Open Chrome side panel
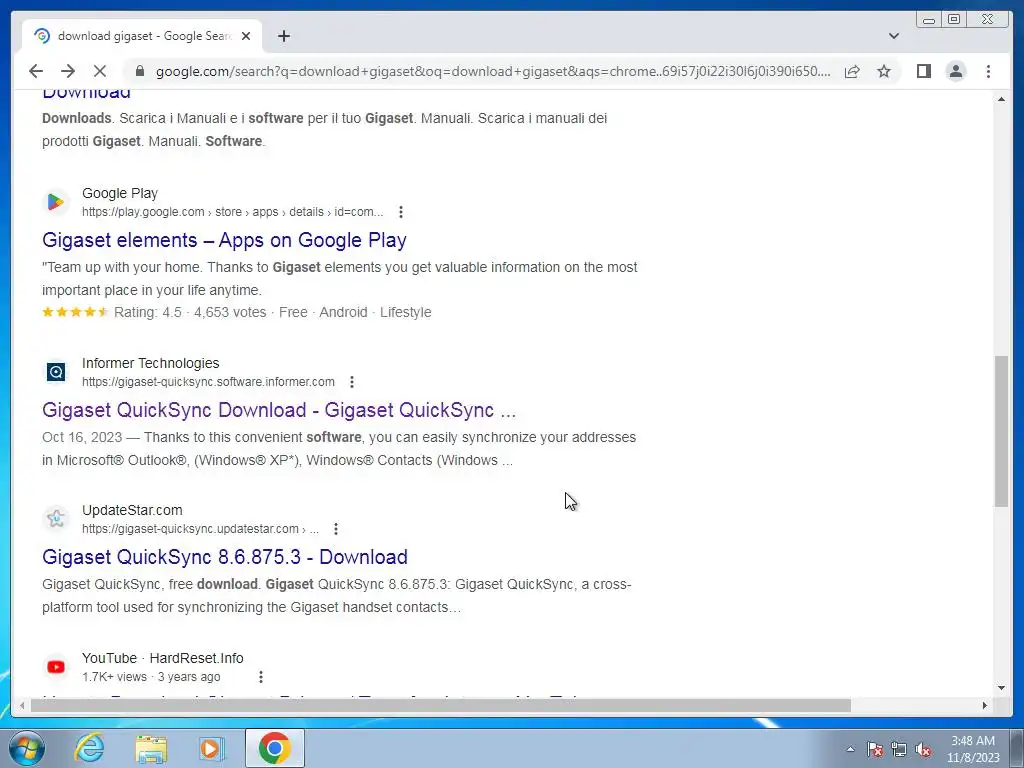The height and width of the screenshot is (768, 1024). point(923,71)
